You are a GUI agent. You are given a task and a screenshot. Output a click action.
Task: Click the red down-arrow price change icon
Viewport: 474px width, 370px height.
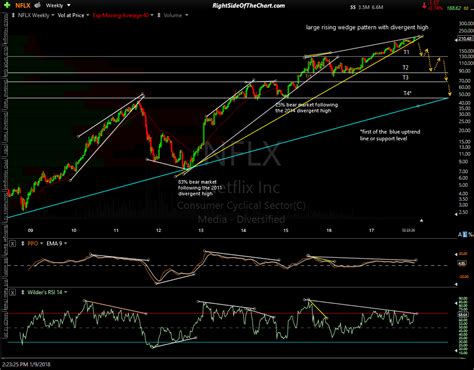tap(424, 5)
